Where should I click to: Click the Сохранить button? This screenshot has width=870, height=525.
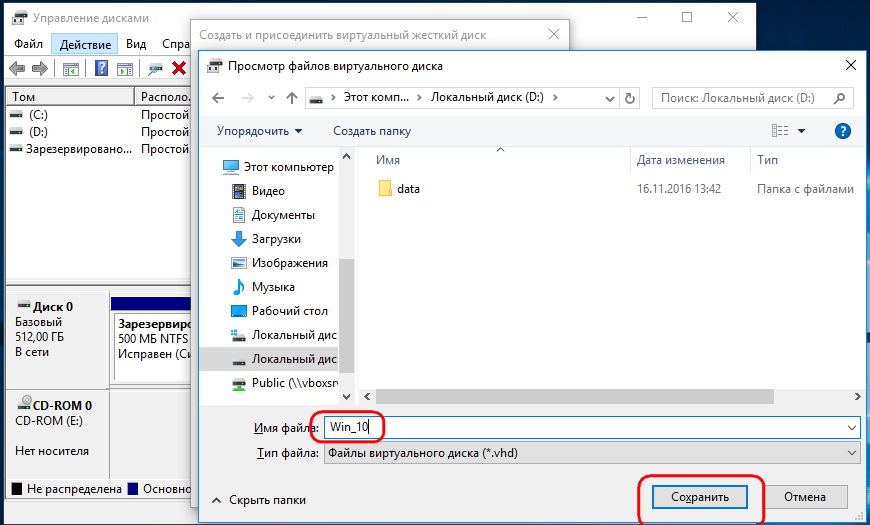pos(700,497)
